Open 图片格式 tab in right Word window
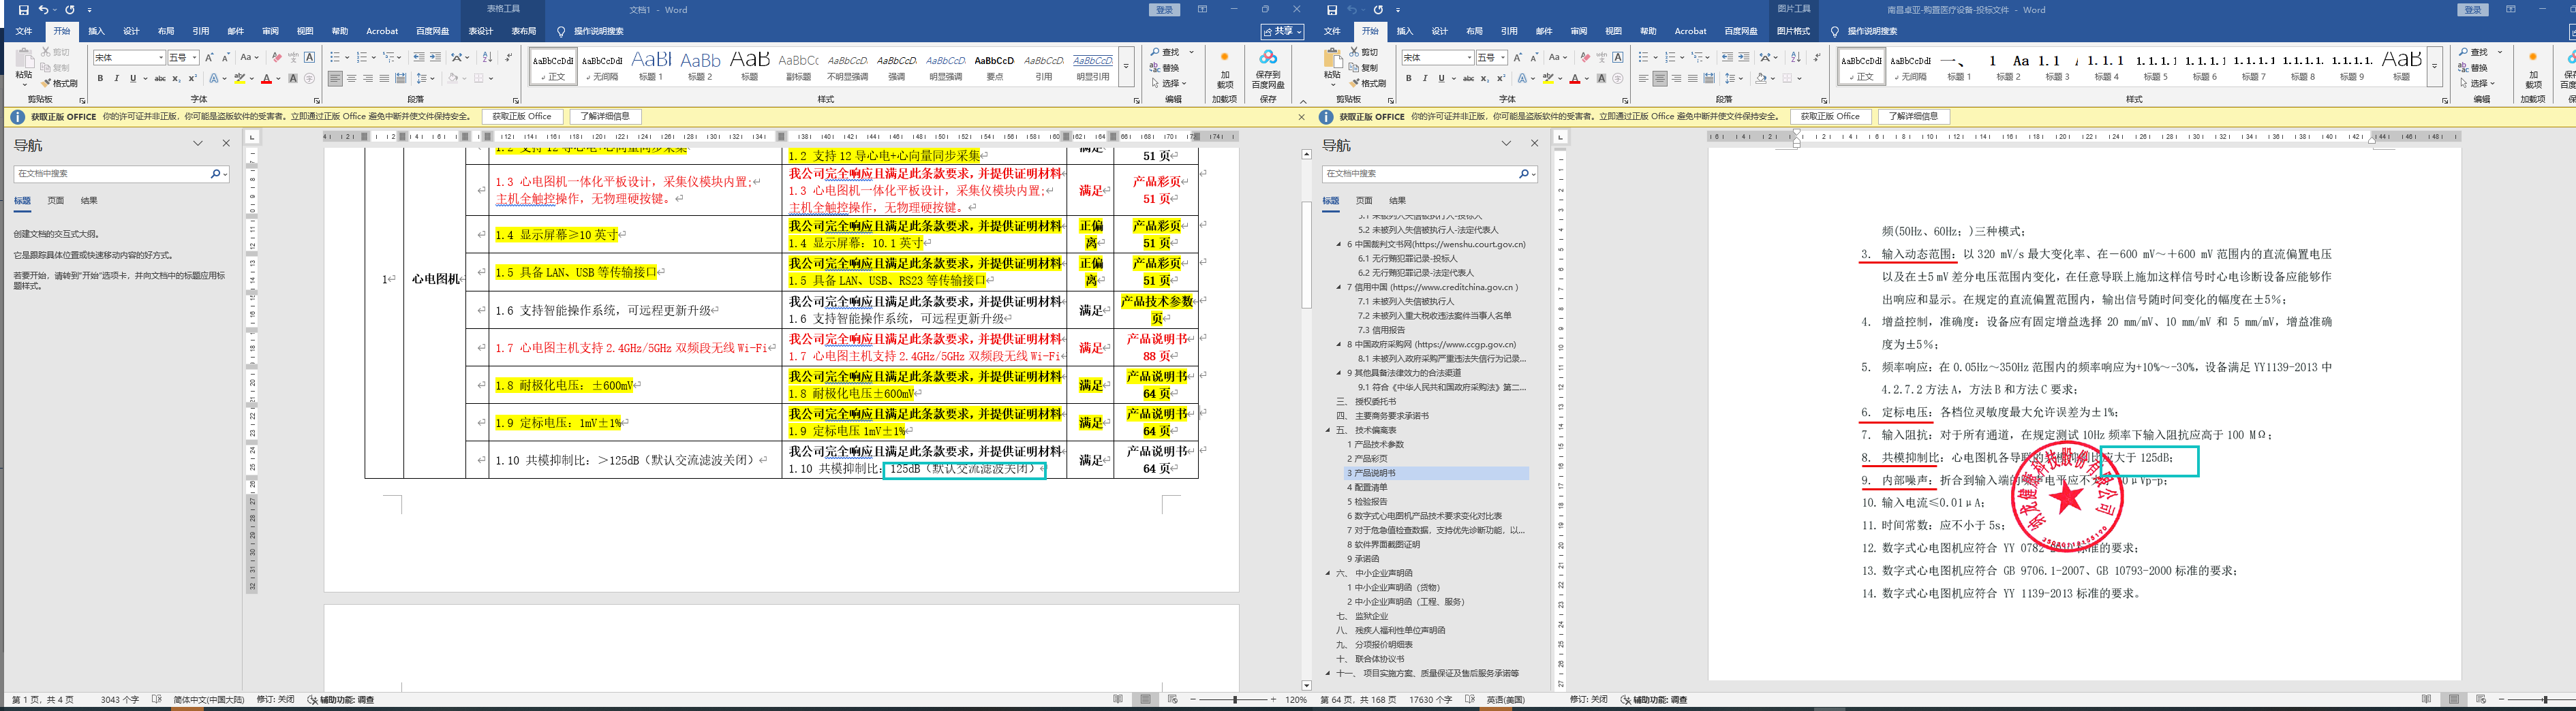The image size is (2576, 711). click(1794, 31)
